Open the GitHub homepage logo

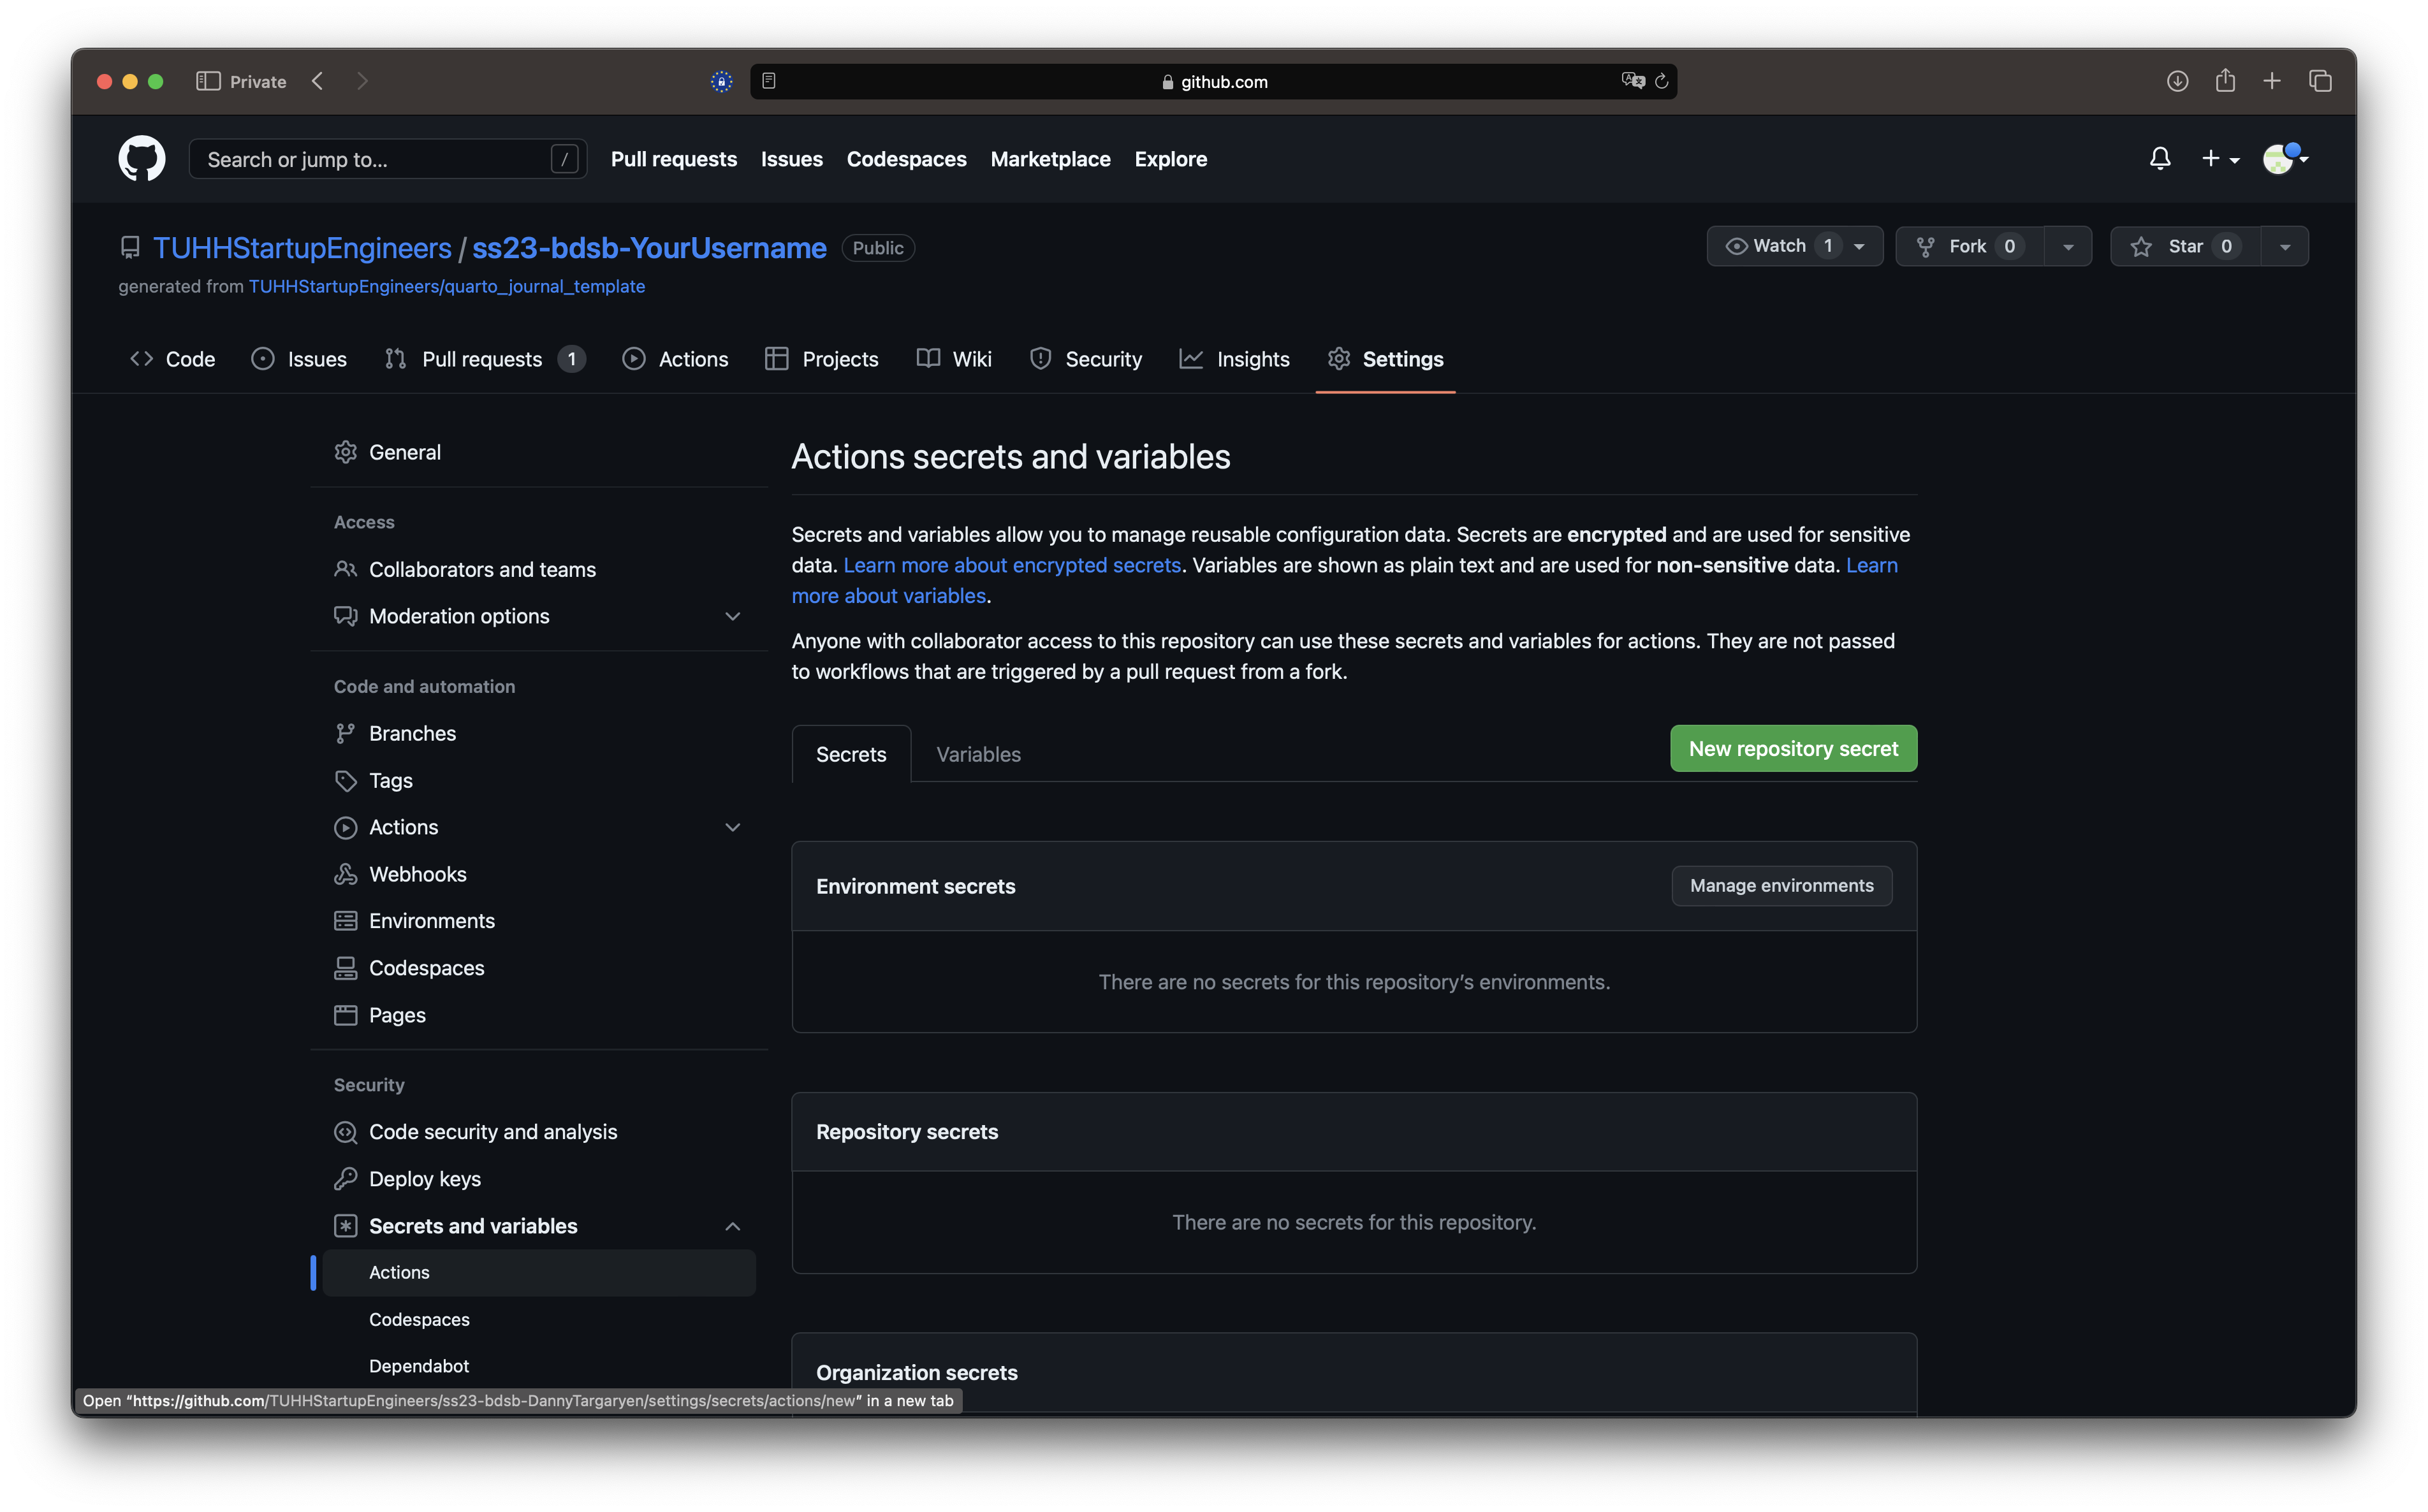pos(142,159)
